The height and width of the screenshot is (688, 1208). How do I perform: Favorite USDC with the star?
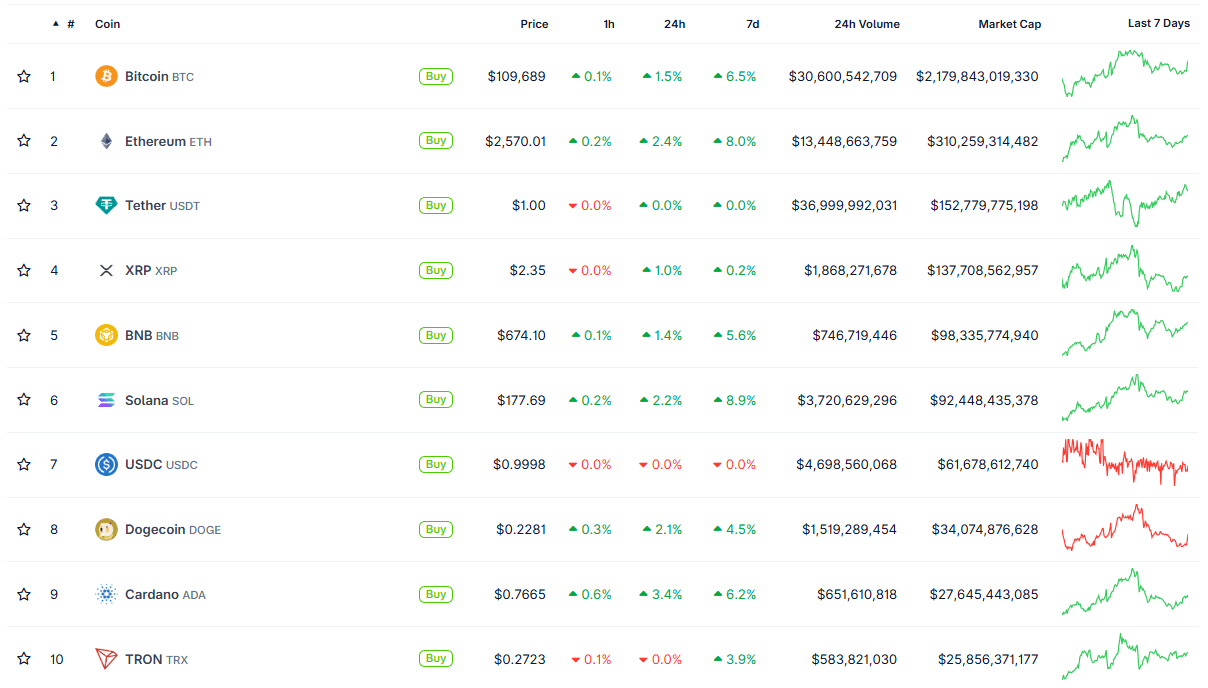pos(24,464)
